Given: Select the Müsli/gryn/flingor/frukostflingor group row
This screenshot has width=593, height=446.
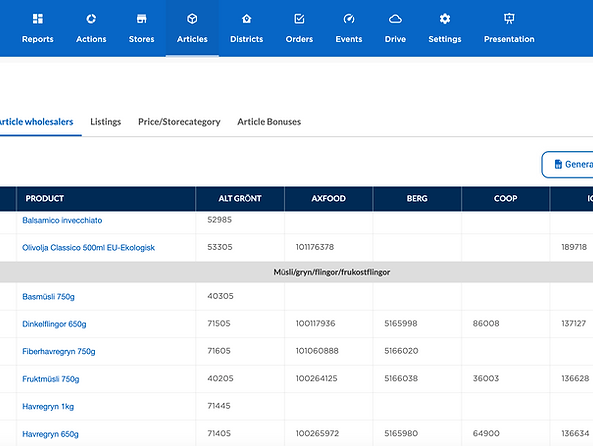Looking at the screenshot, I should tap(296, 272).
